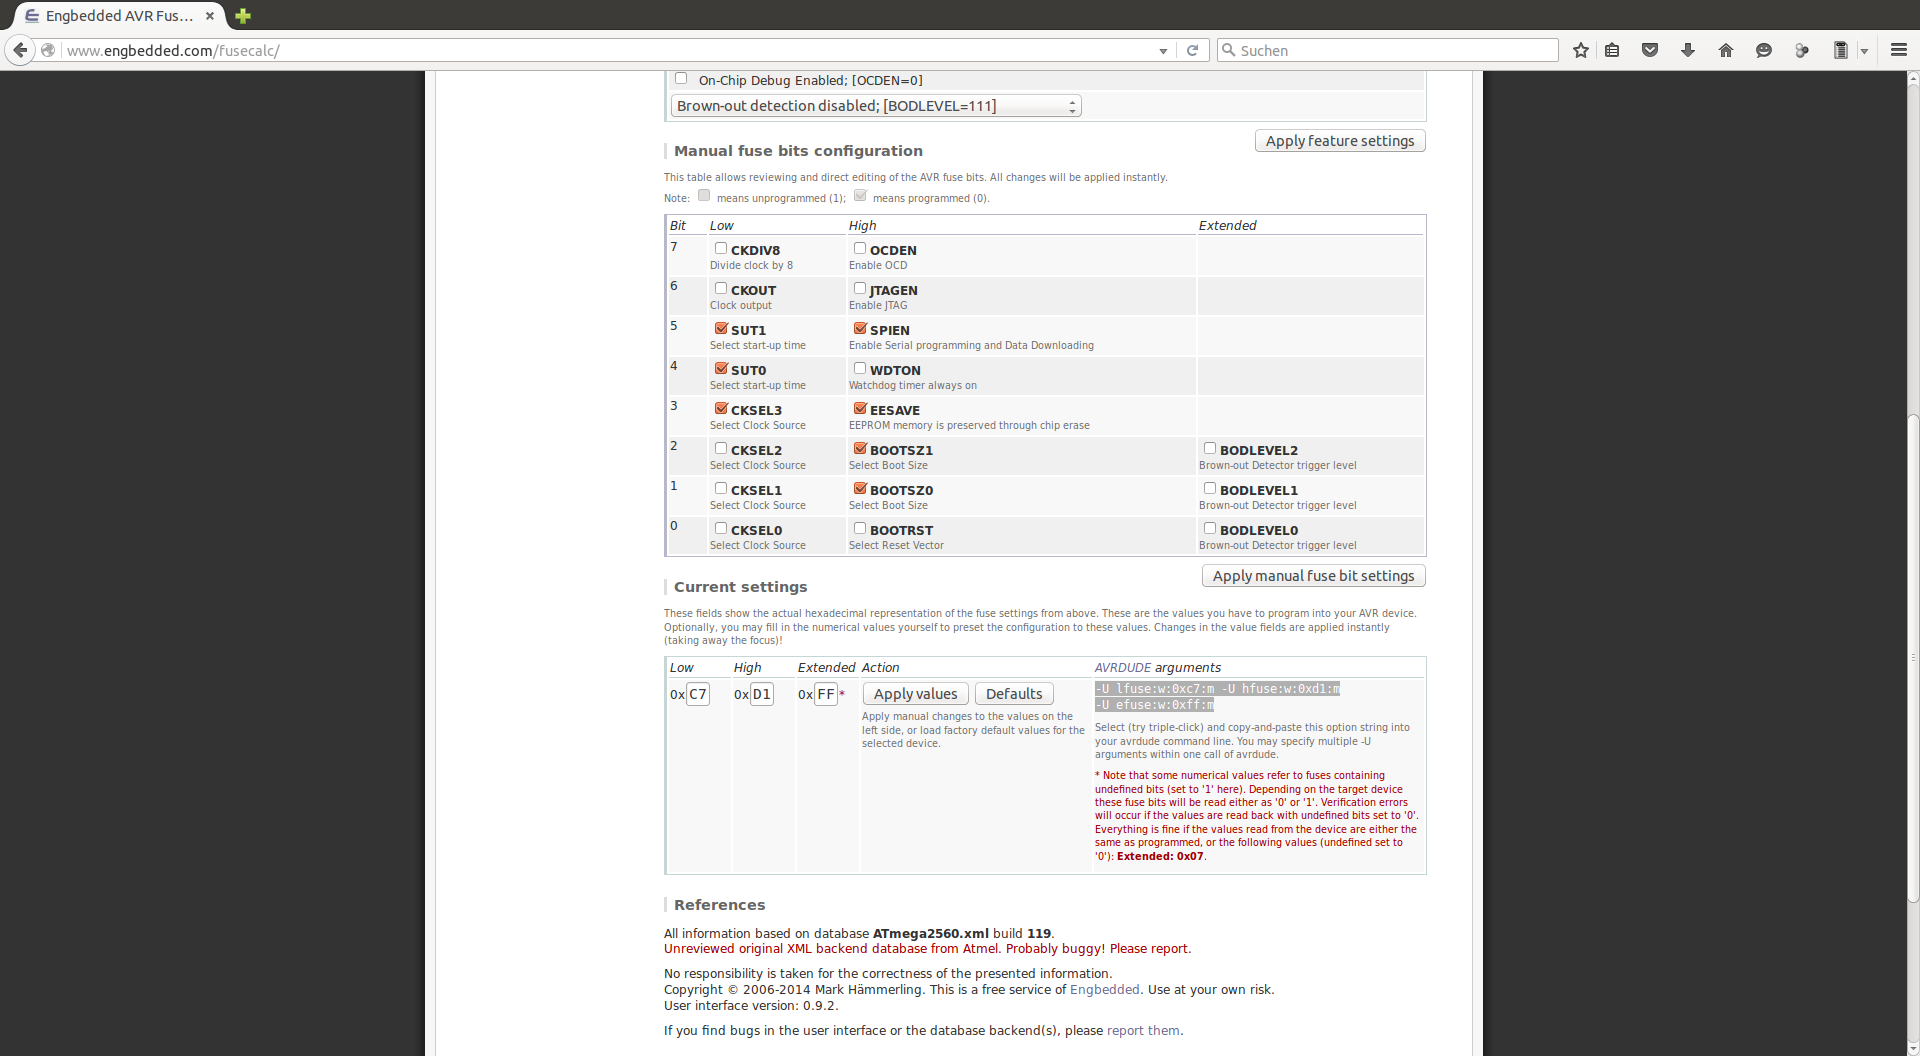This screenshot has height=1056, width=1920.
Task: Open the Engbedded link
Action: (x=1105, y=990)
